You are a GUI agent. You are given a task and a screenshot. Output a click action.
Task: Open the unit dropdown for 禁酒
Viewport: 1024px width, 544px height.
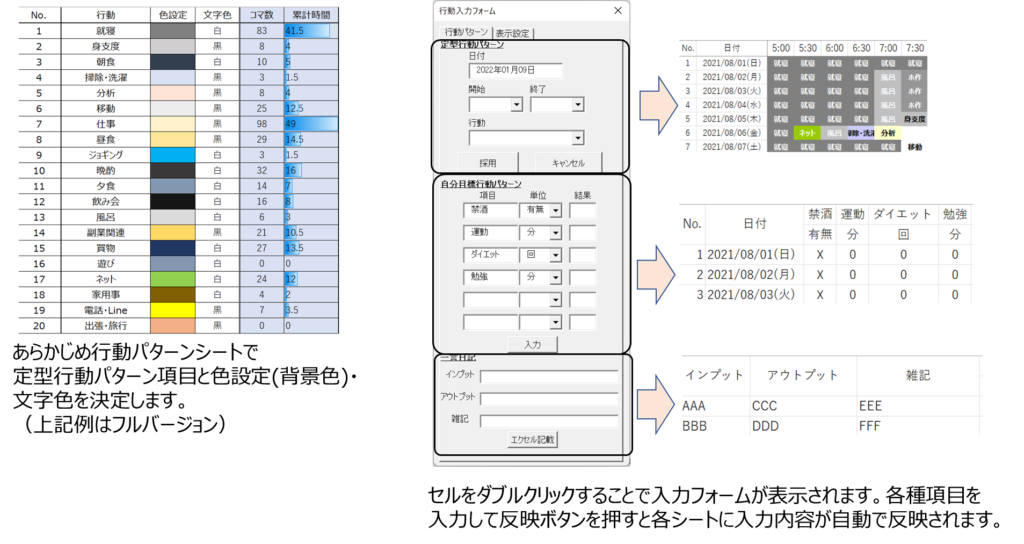tap(555, 211)
